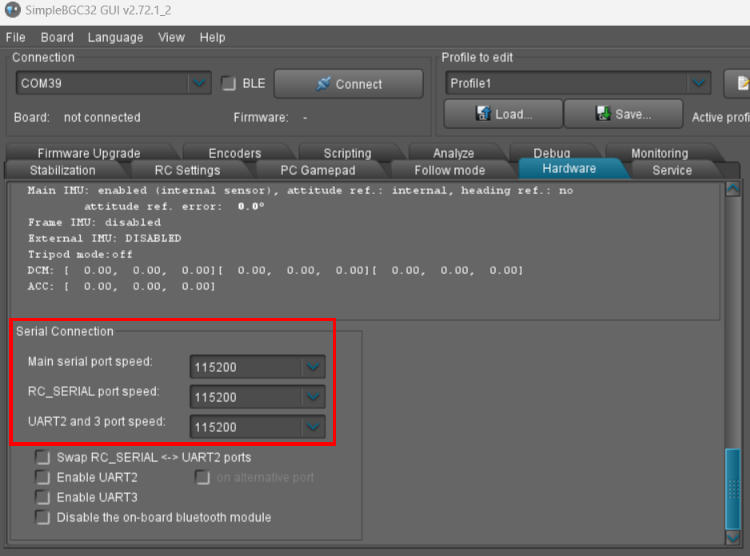The image size is (750, 556).
Task: Open the File menu
Action: [x=15, y=37]
